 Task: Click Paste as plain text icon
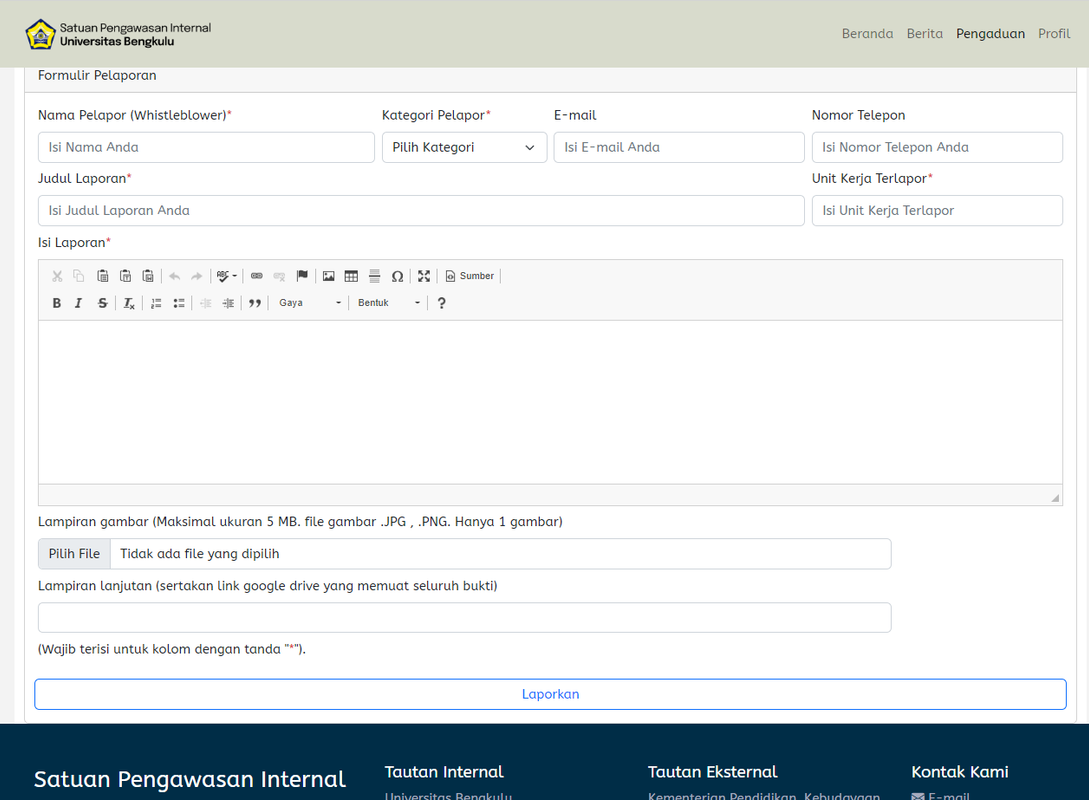[126, 276]
